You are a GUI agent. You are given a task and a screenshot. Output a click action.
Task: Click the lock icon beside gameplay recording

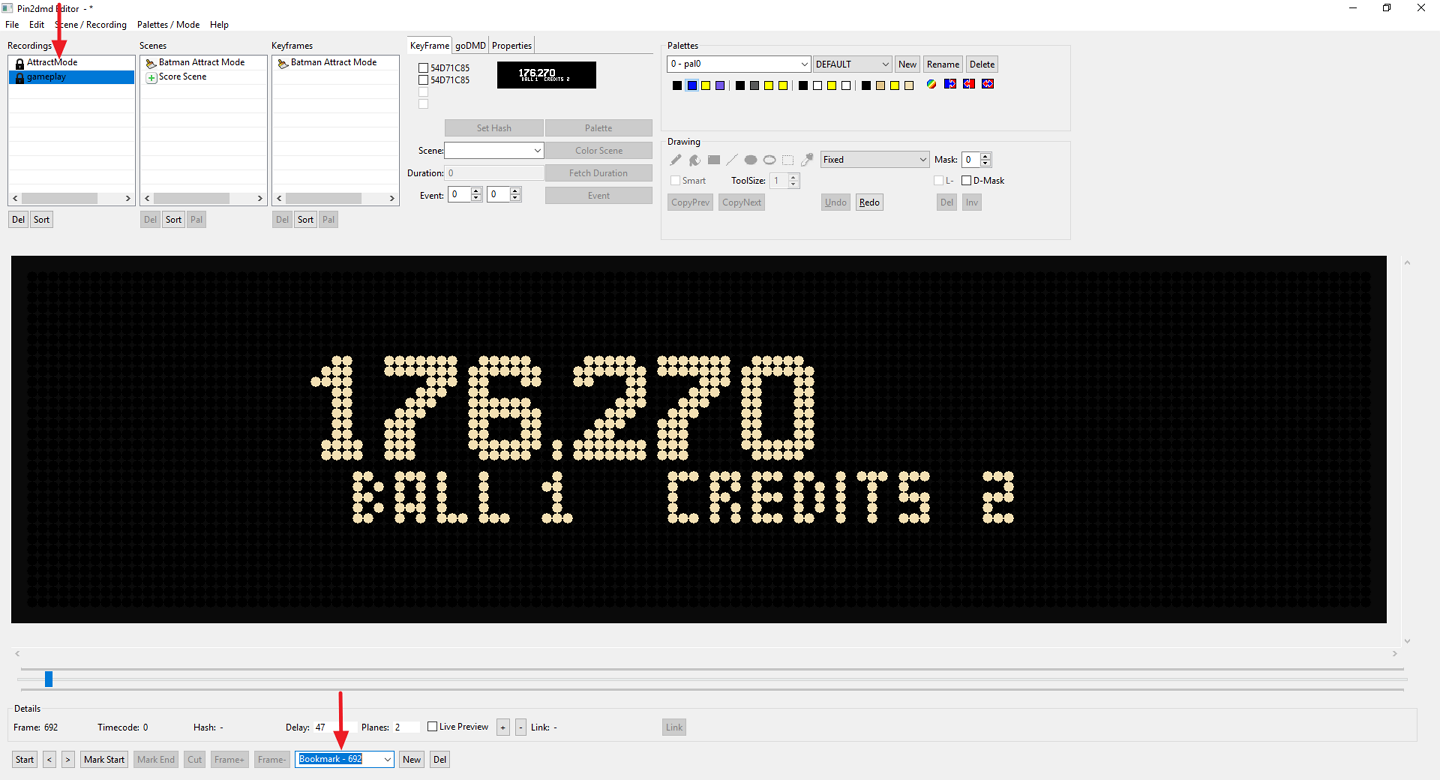coord(19,77)
